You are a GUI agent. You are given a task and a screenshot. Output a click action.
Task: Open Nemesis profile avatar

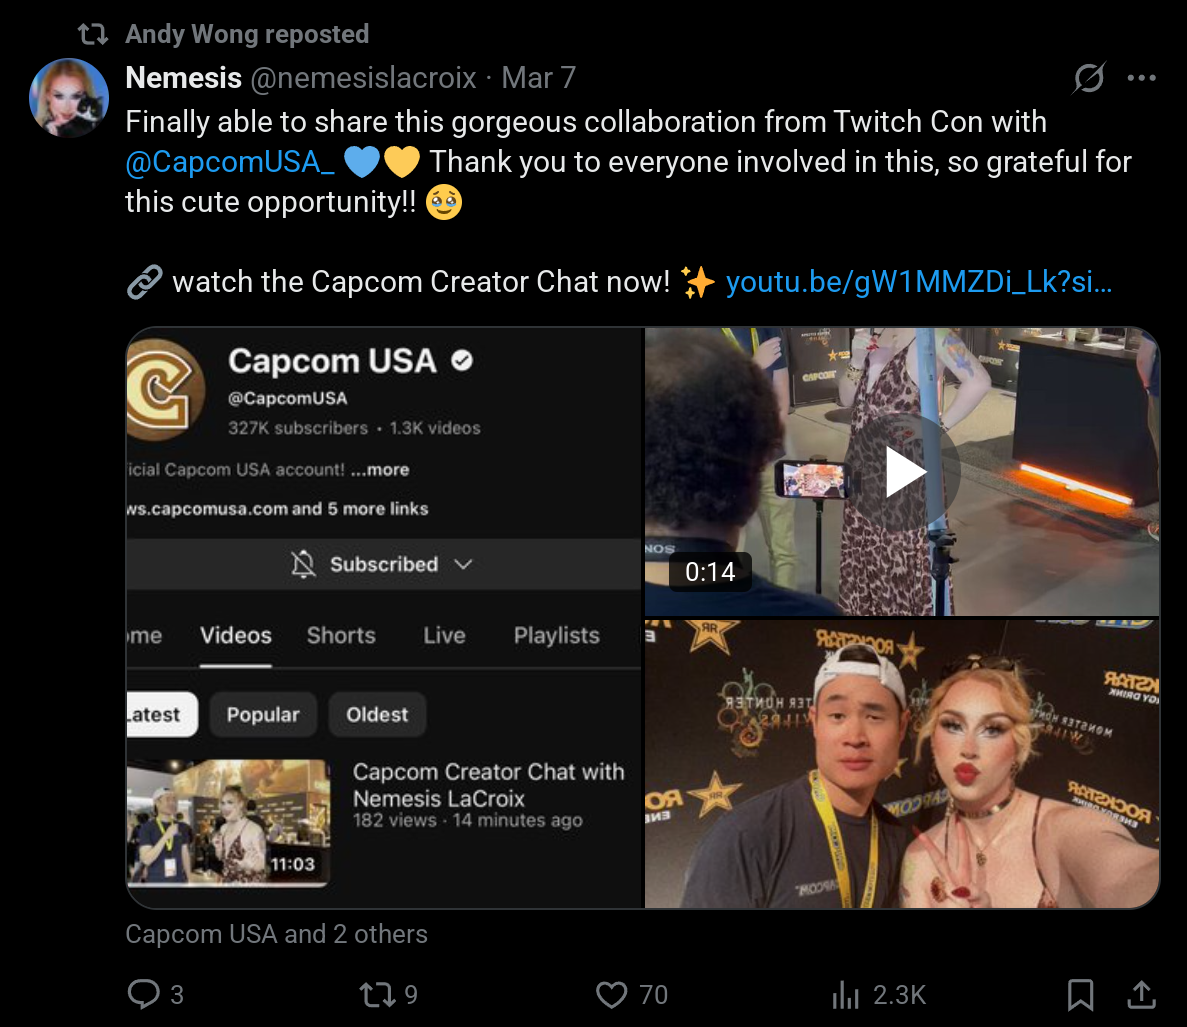pyautogui.click(x=69, y=98)
